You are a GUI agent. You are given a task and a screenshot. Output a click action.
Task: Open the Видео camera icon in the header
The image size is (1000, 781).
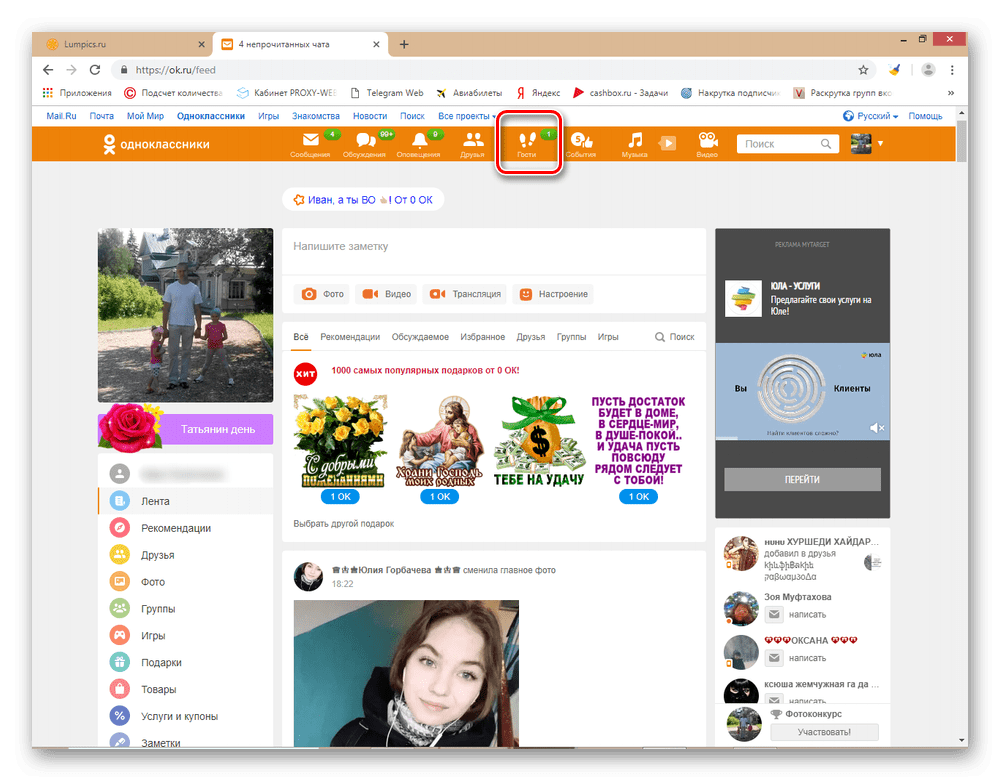707,141
